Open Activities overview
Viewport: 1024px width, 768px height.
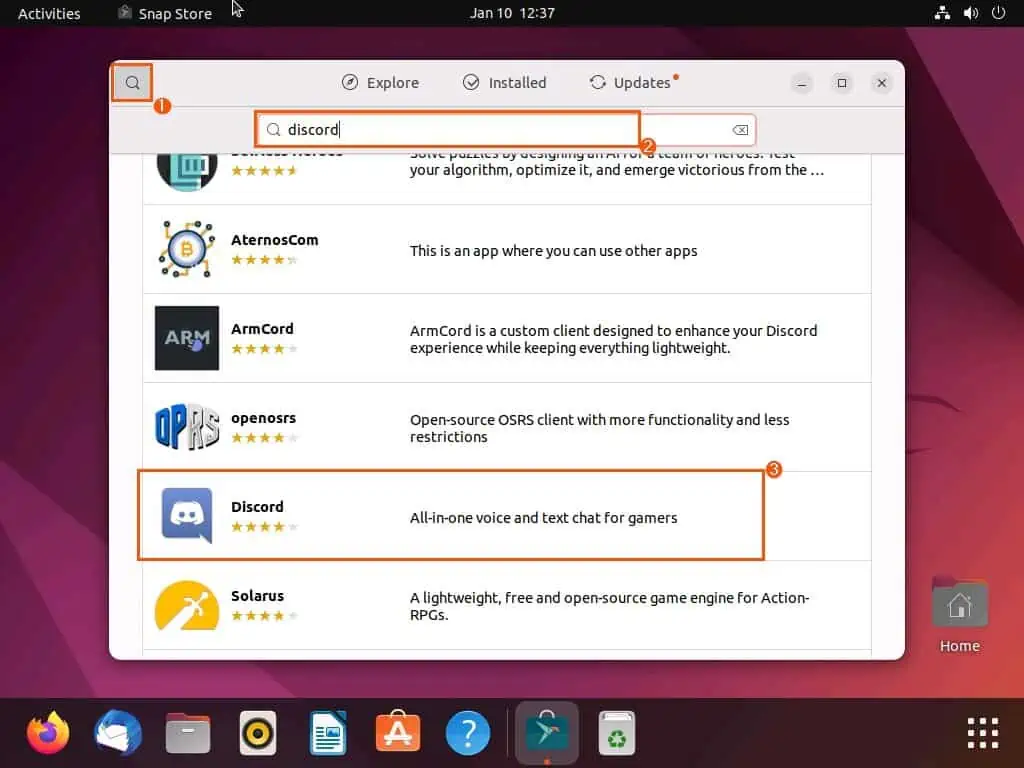[x=49, y=13]
